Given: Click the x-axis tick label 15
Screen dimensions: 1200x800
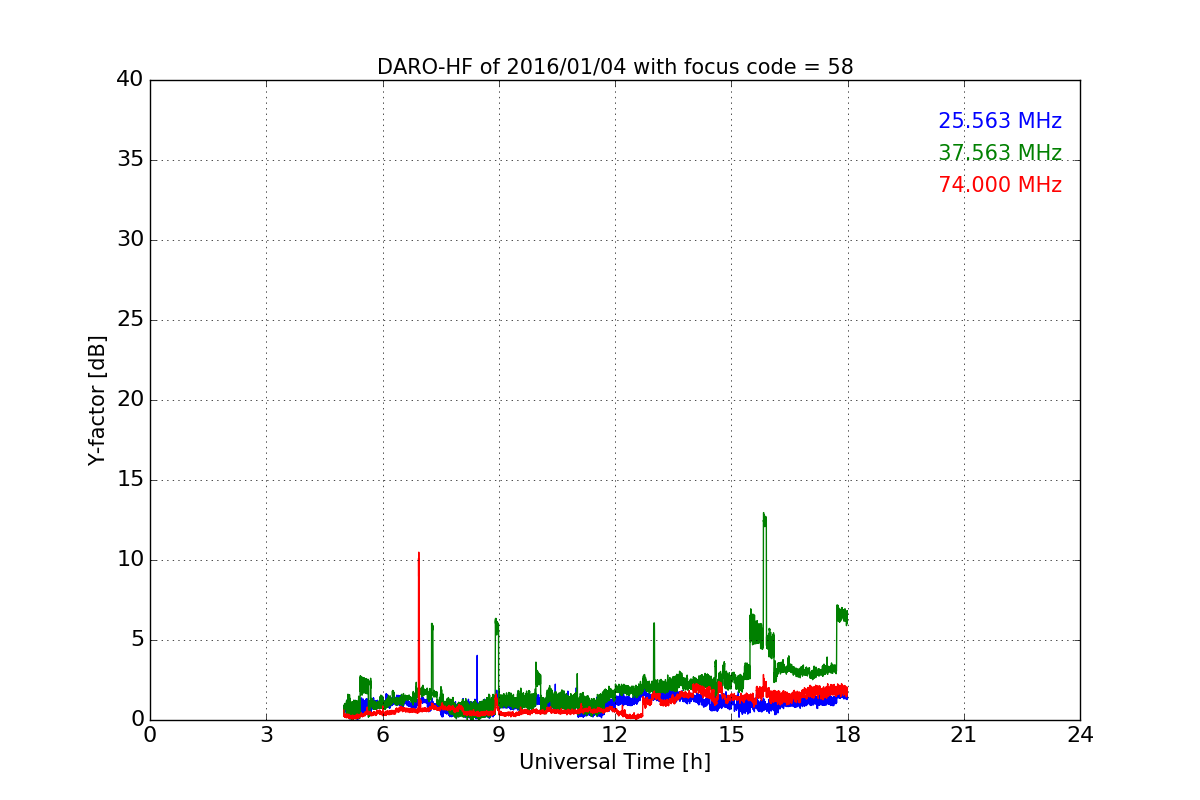Looking at the screenshot, I should click(x=731, y=735).
